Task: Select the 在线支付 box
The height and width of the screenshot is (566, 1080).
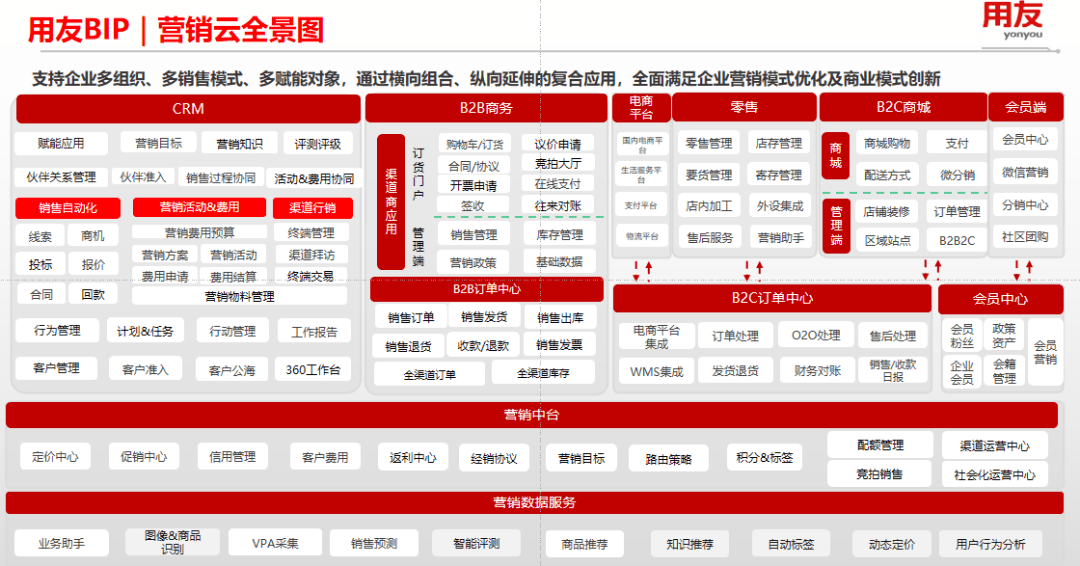Action: point(557,184)
